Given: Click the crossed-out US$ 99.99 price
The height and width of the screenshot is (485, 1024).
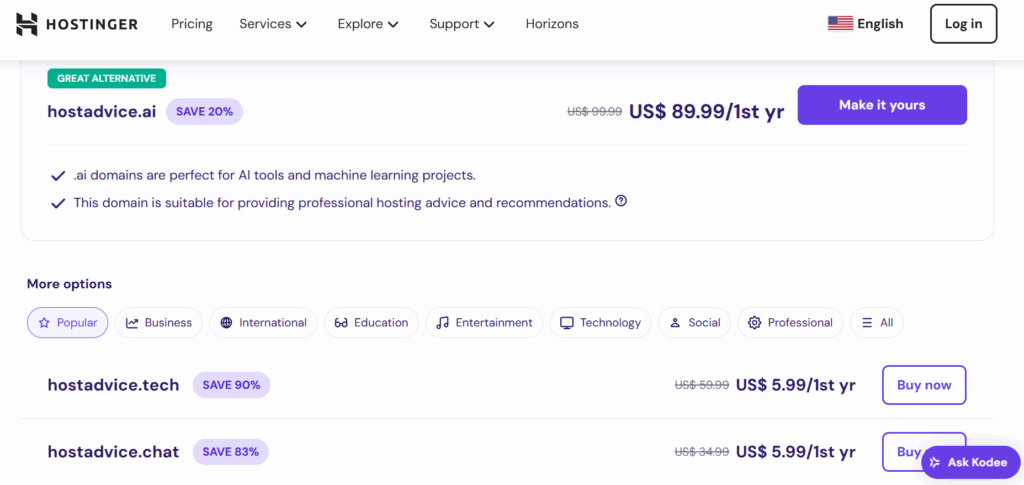Looking at the screenshot, I should tap(594, 112).
